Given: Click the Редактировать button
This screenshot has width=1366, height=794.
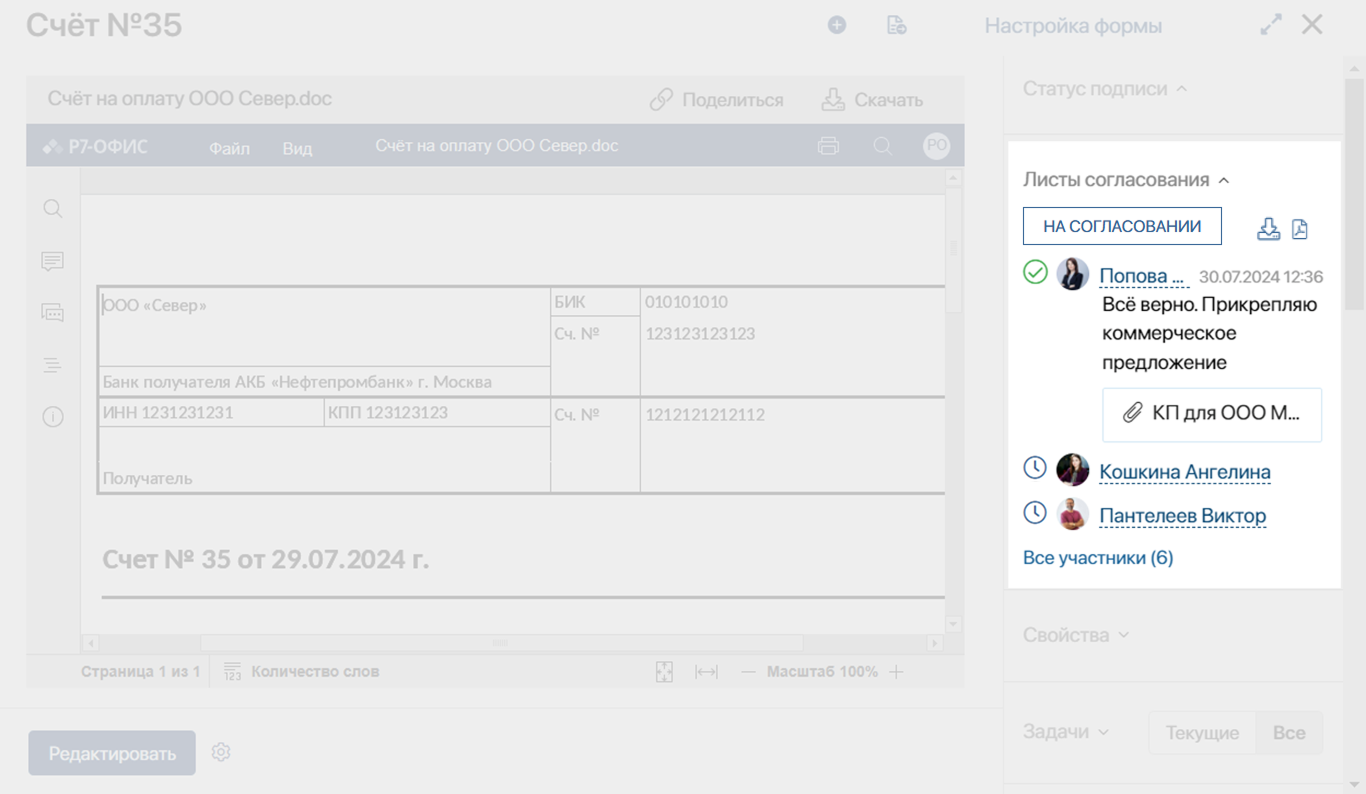Looking at the screenshot, I should tap(112, 753).
